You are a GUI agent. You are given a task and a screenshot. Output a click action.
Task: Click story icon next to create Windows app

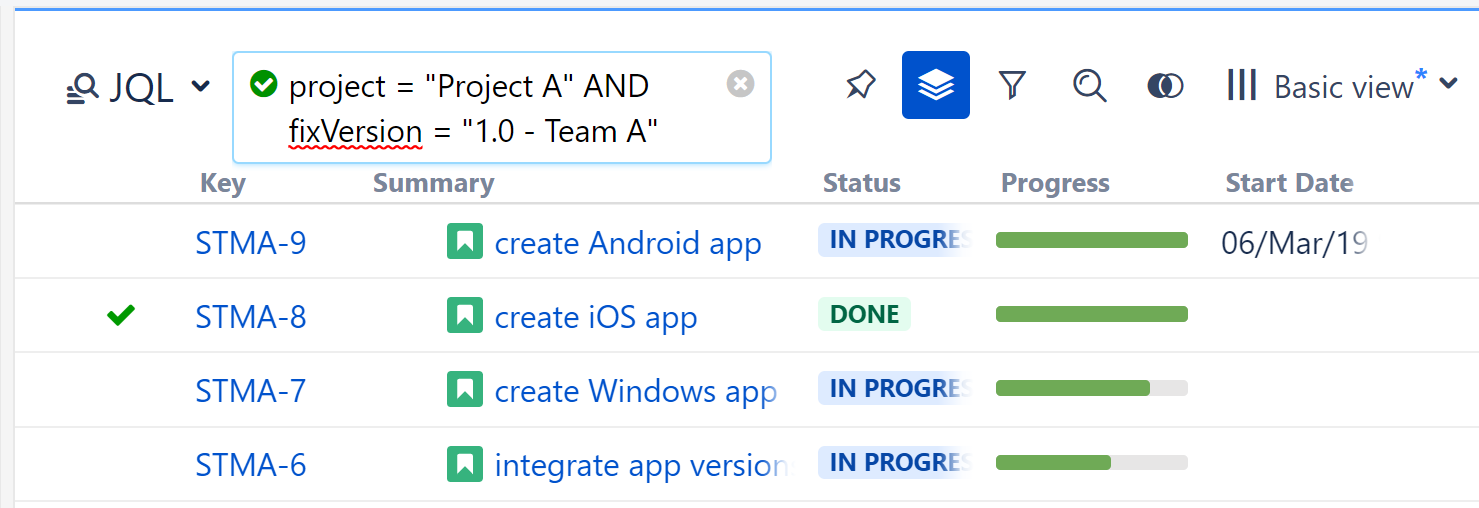point(464,390)
